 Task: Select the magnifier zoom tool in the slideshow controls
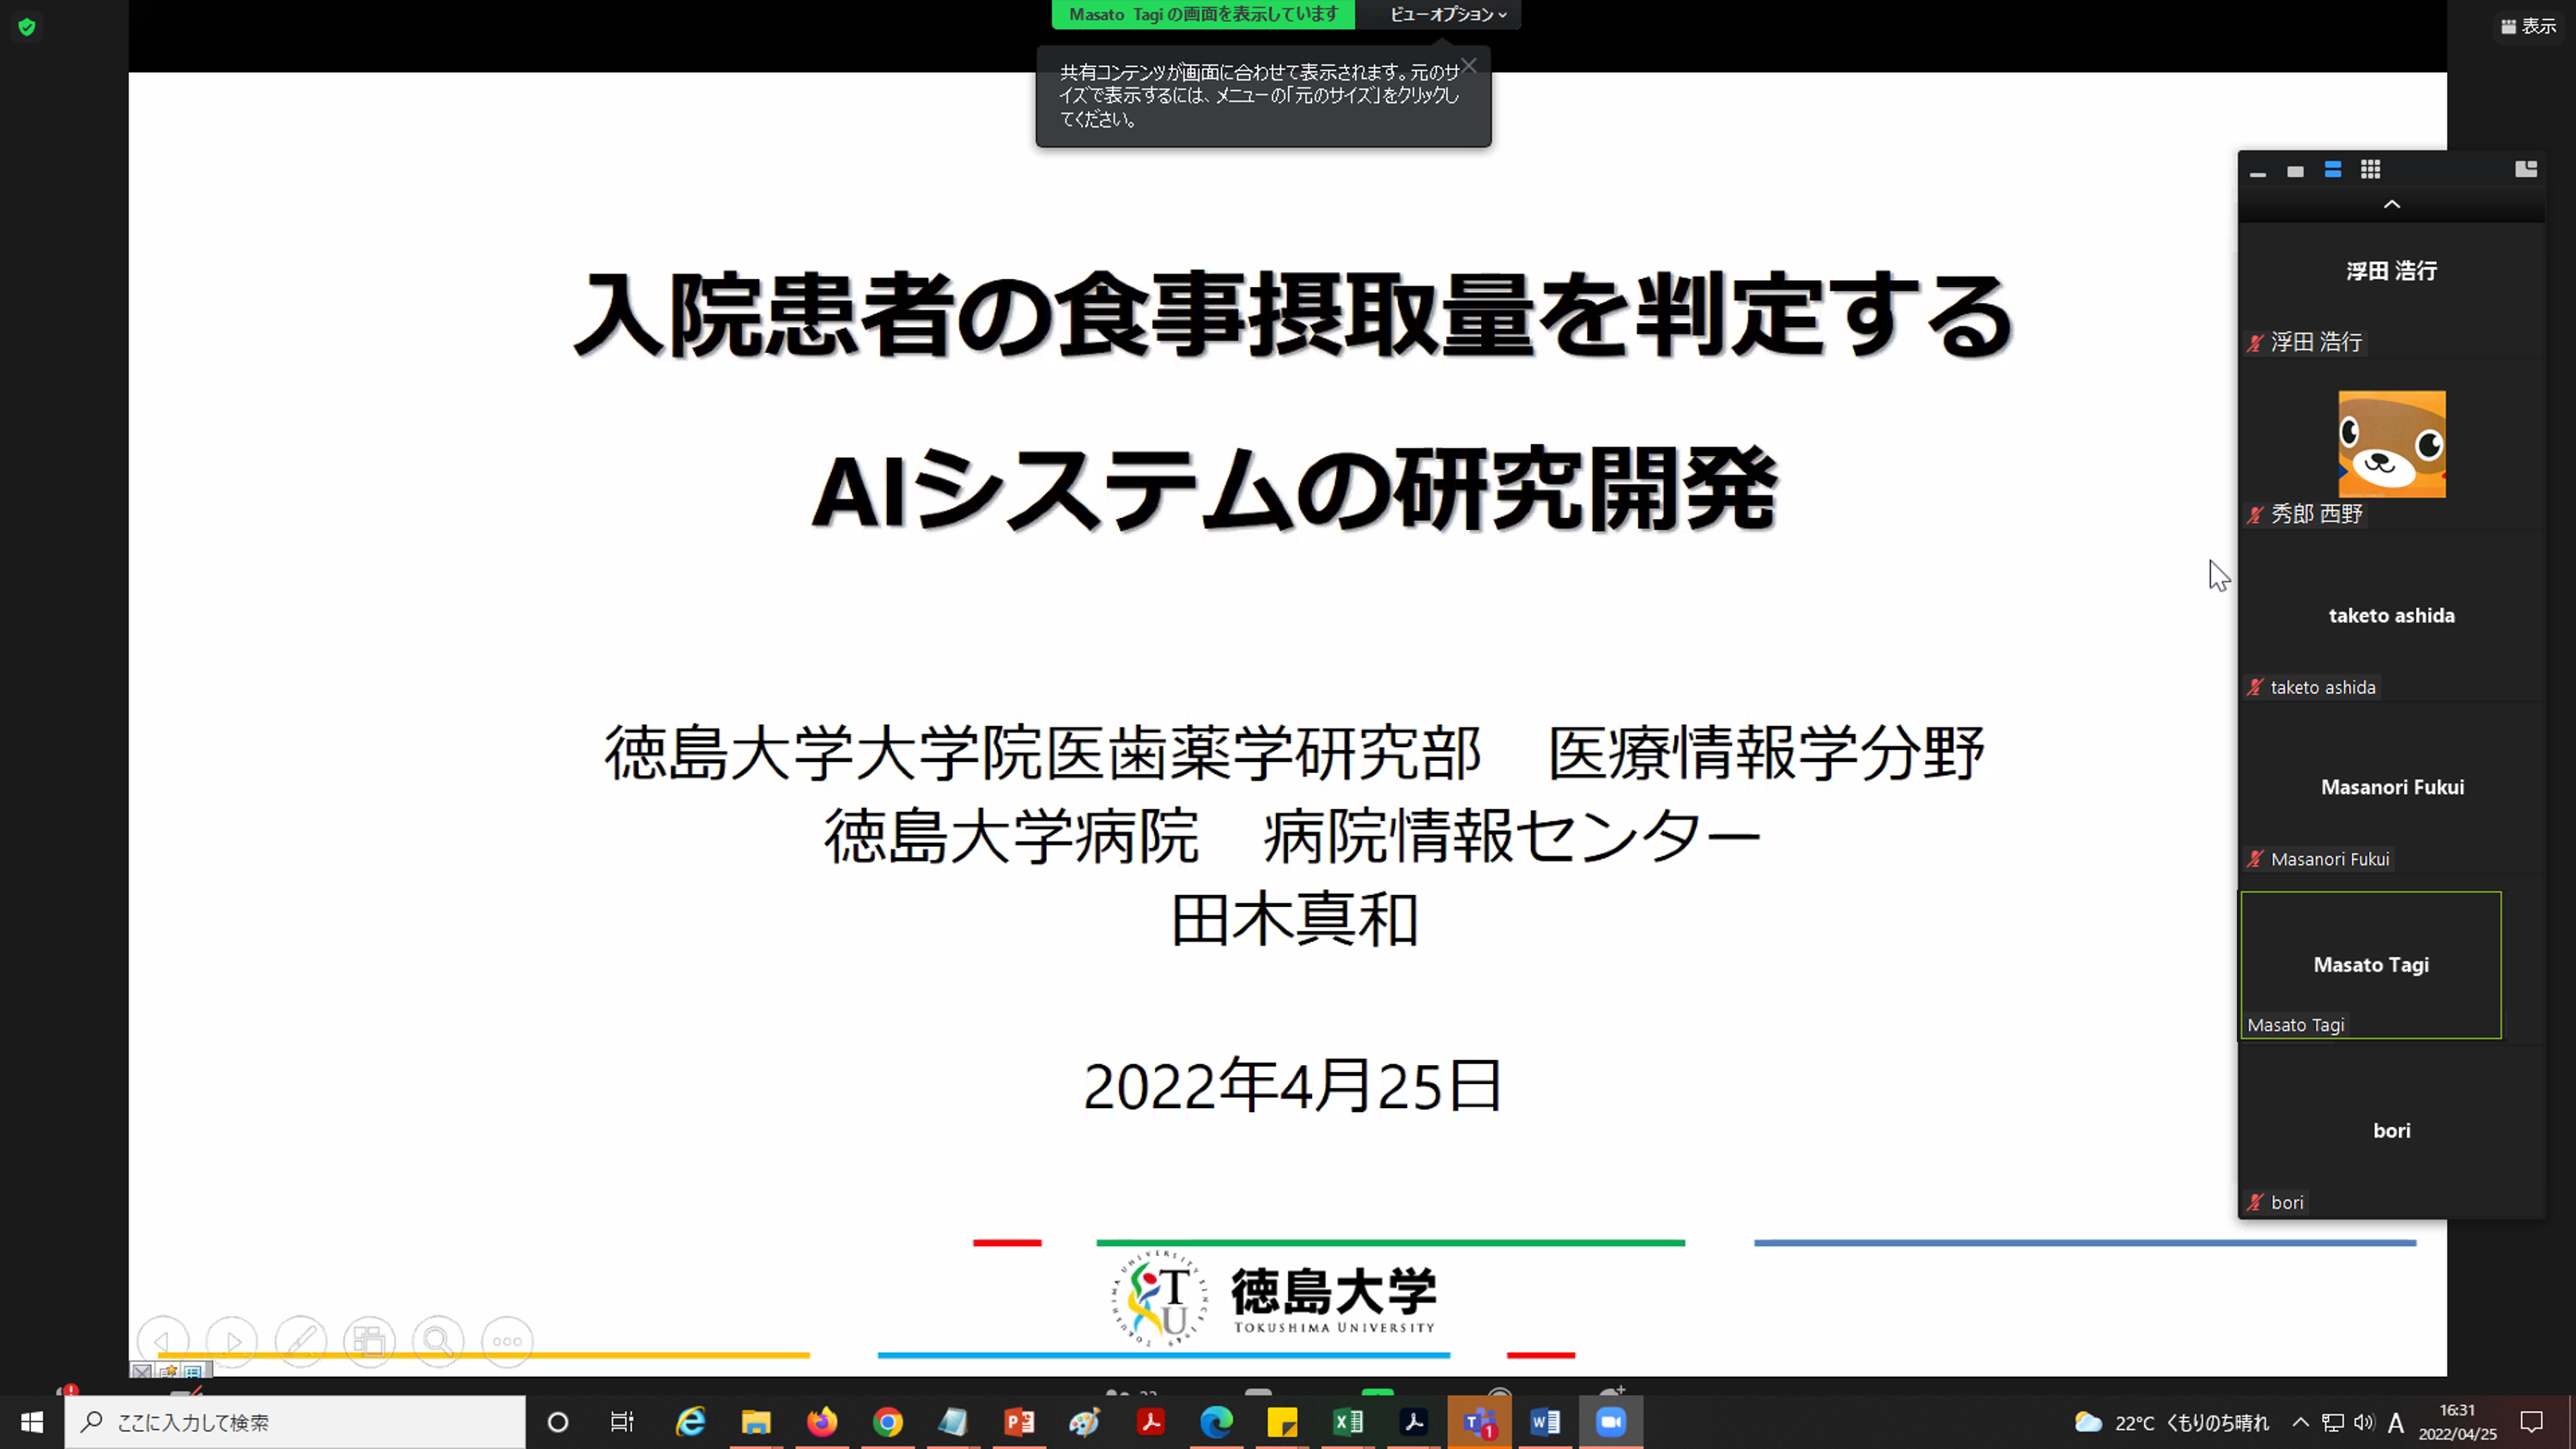[438, 1341]
